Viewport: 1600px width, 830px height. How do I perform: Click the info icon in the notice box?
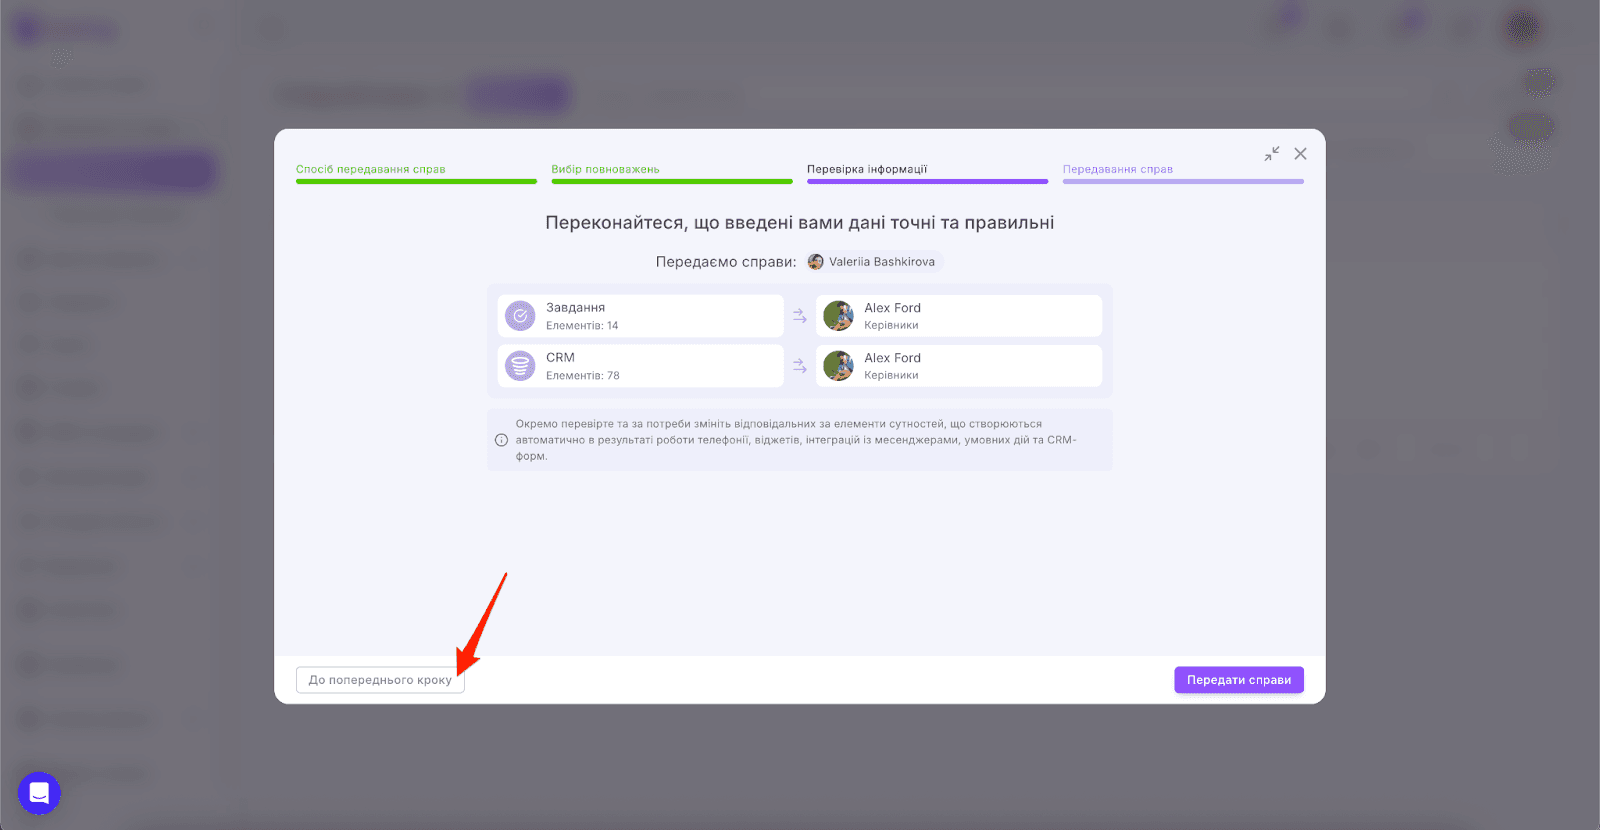click(x=502, y=440)
